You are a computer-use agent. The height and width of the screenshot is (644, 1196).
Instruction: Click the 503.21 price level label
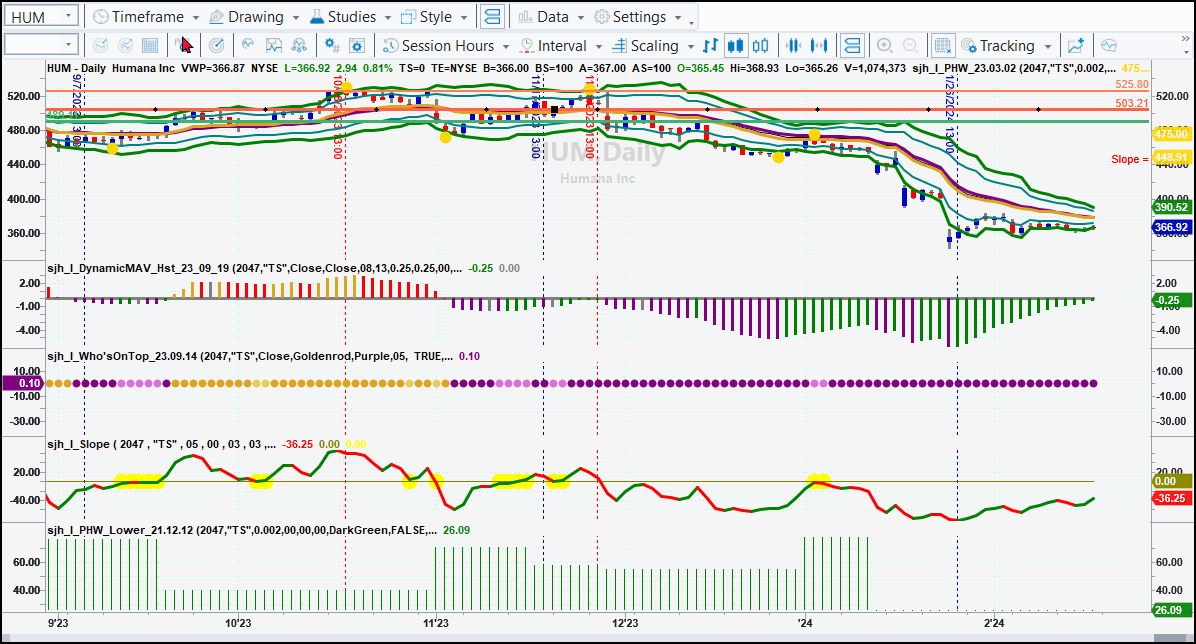click(x=1132, y=103)
